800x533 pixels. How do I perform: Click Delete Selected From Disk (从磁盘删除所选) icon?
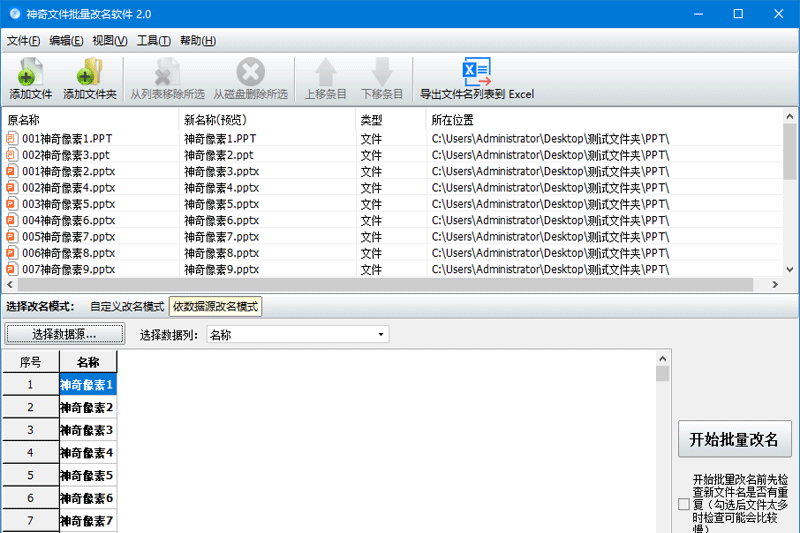250,73
